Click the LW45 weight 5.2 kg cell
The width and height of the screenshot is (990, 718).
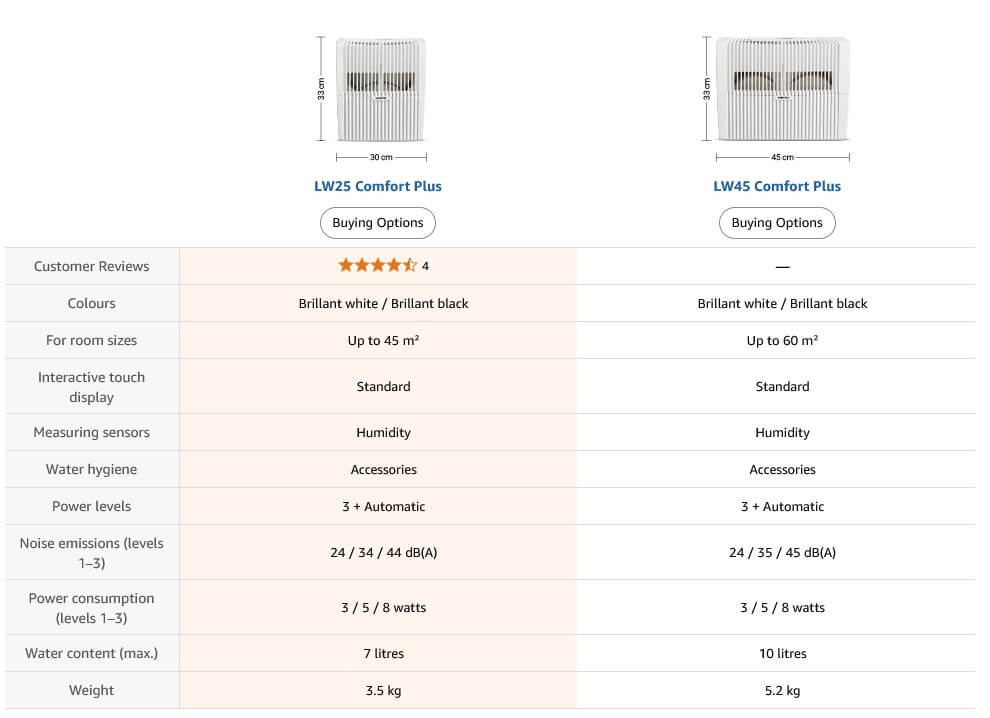pyautogui.click(x=782, y=690)
